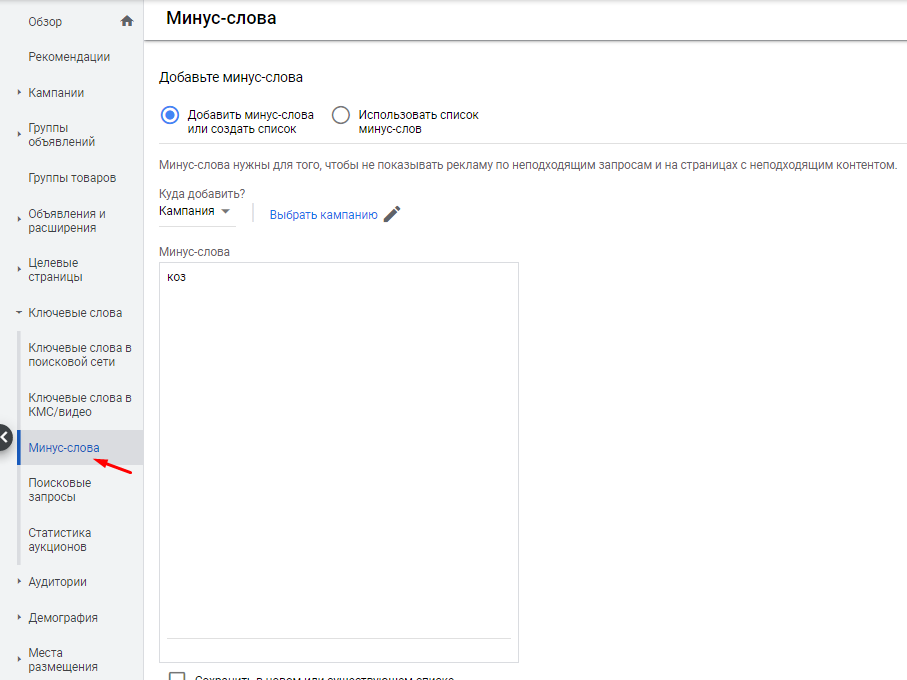This screenshot has width=907, height=680.
Task: Open the Кампания dropdown under Куда добавить
Action: 195,211
